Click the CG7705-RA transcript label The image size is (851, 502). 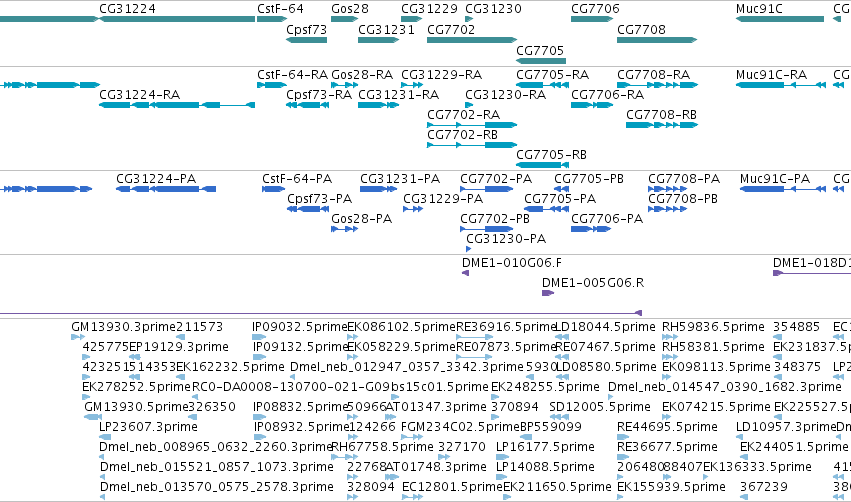tap(552, 74)
